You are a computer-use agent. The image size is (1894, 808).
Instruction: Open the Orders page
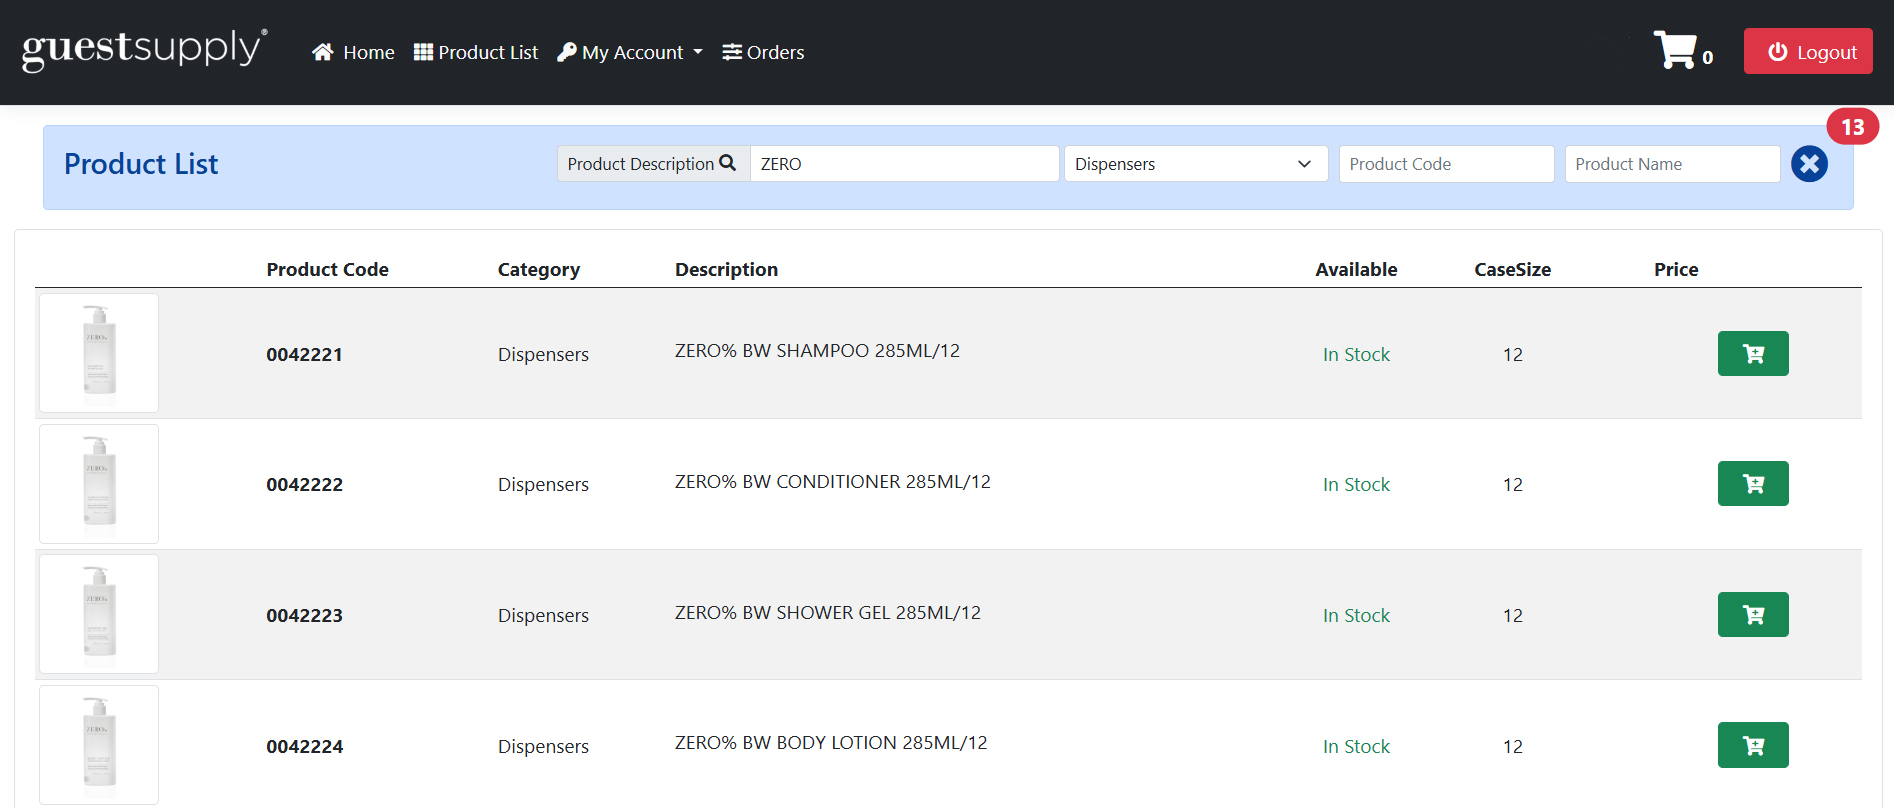[x=763, y=52]
